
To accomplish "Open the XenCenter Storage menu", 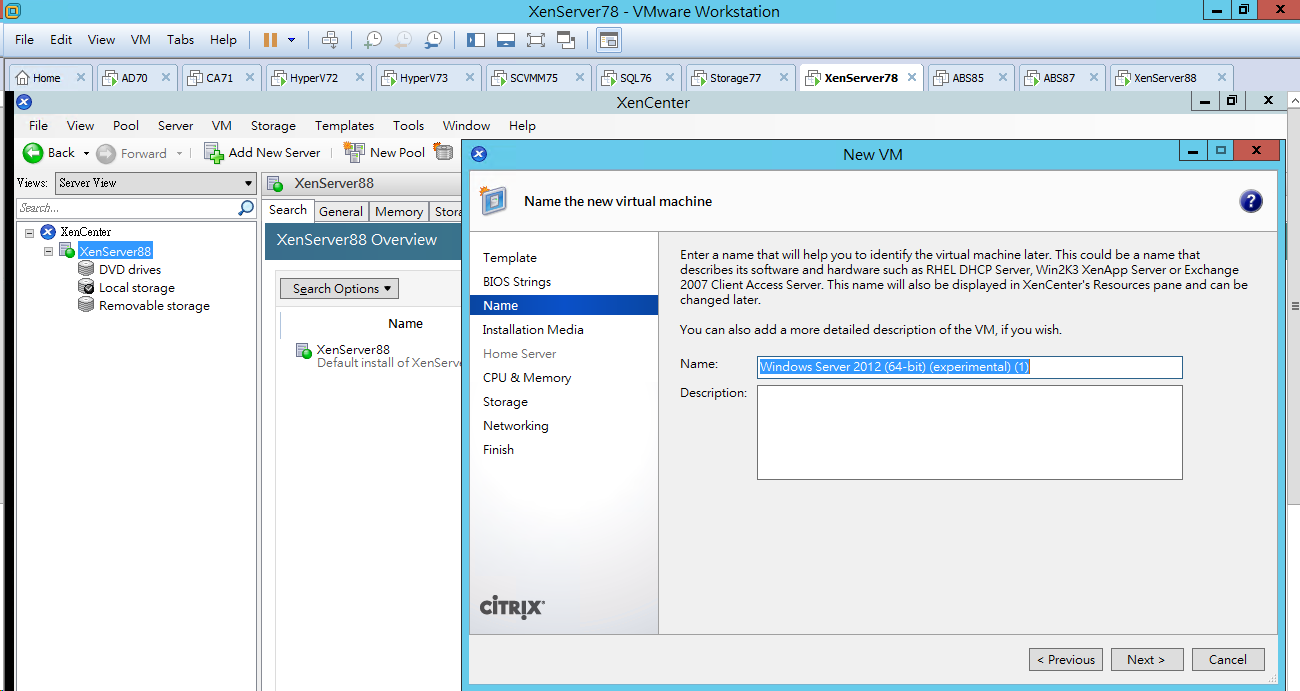I will [273, 126].
